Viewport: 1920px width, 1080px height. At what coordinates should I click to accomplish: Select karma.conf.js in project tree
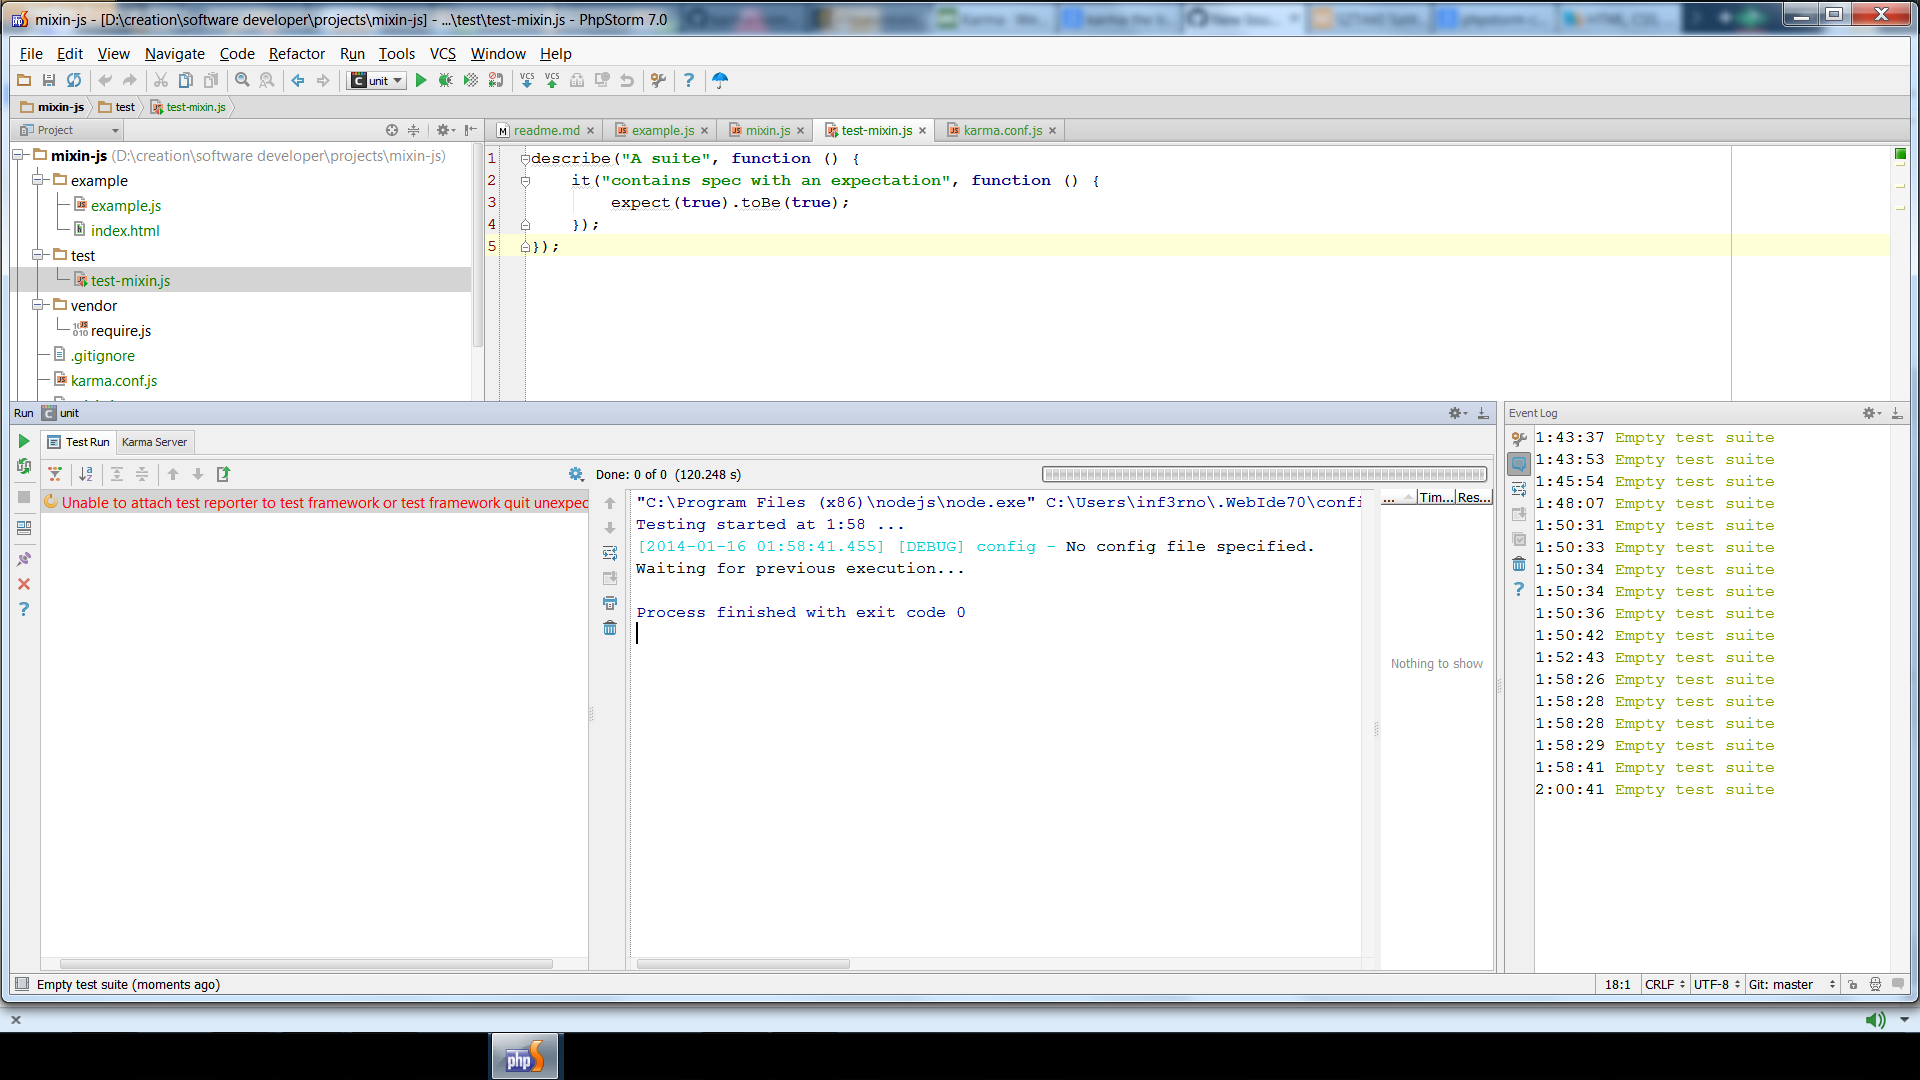click(x=114, y=380)
